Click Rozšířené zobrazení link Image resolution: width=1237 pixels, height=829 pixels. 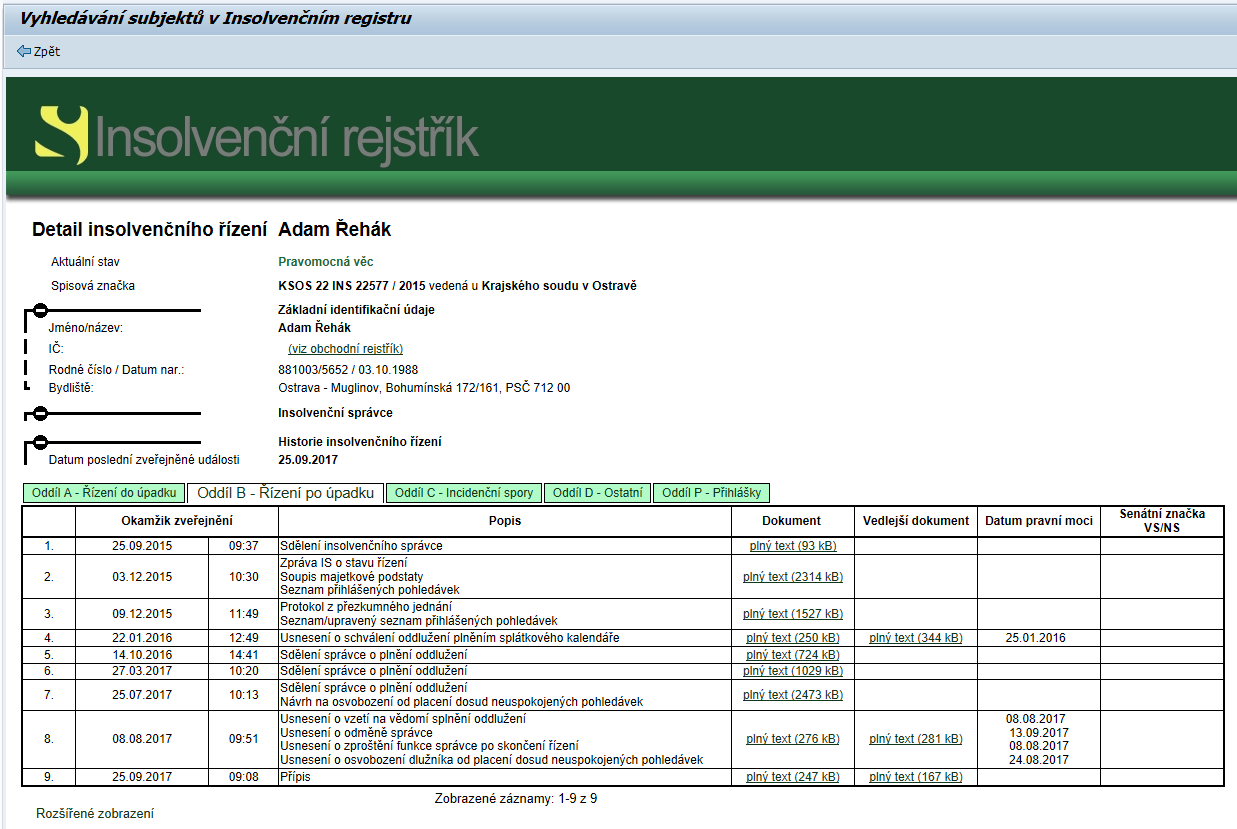click(x=95, y=814)
